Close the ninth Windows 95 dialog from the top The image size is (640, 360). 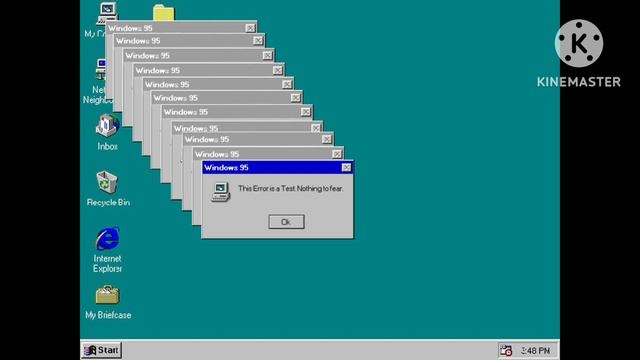pos(327,140)
